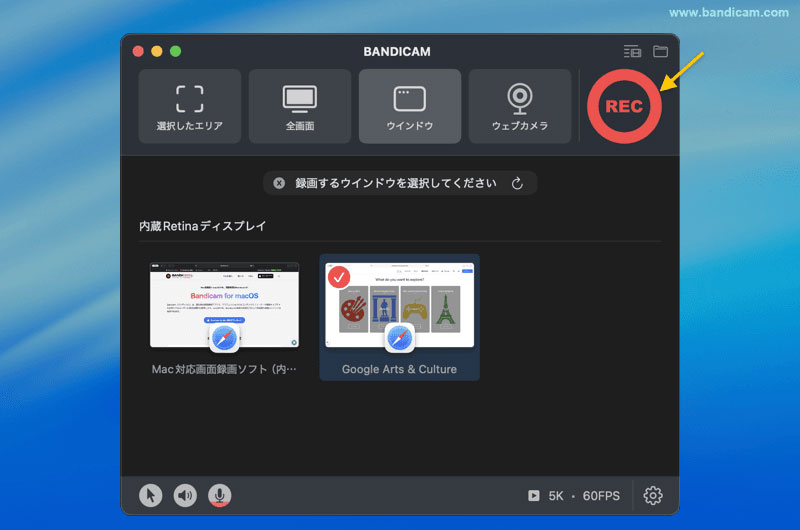The width and height of the screenshot is (800, 530).
Task: Click the 5K · 60FPS video quality setting
Action: 574,496
